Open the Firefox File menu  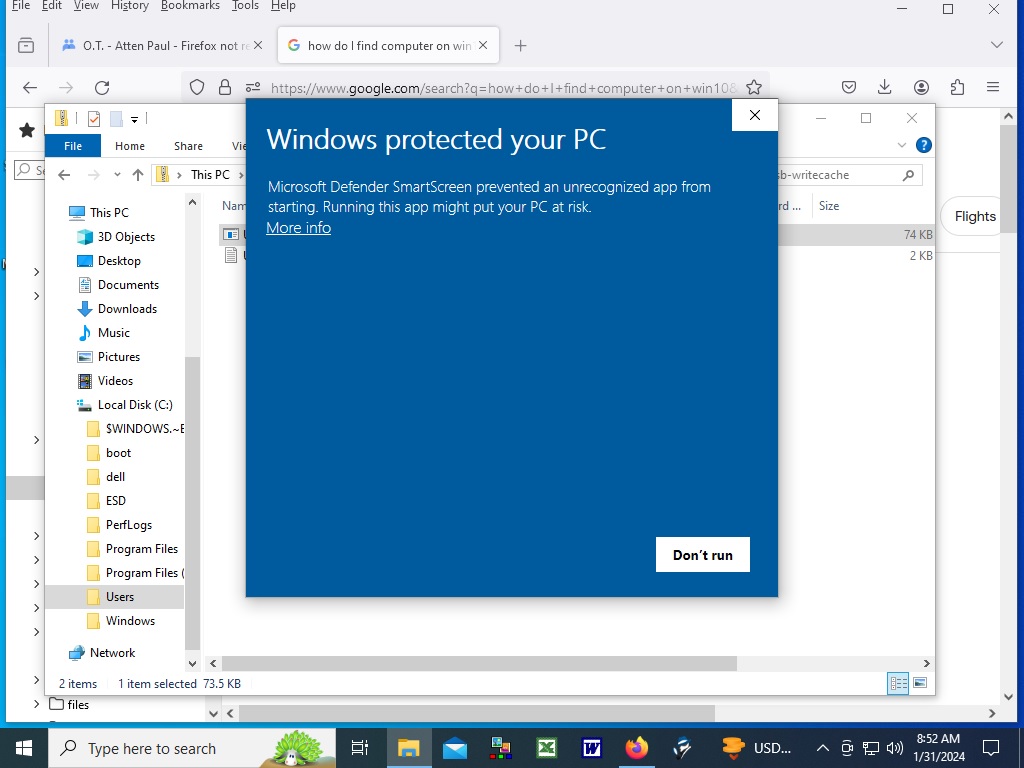click(x=21, y=6)
